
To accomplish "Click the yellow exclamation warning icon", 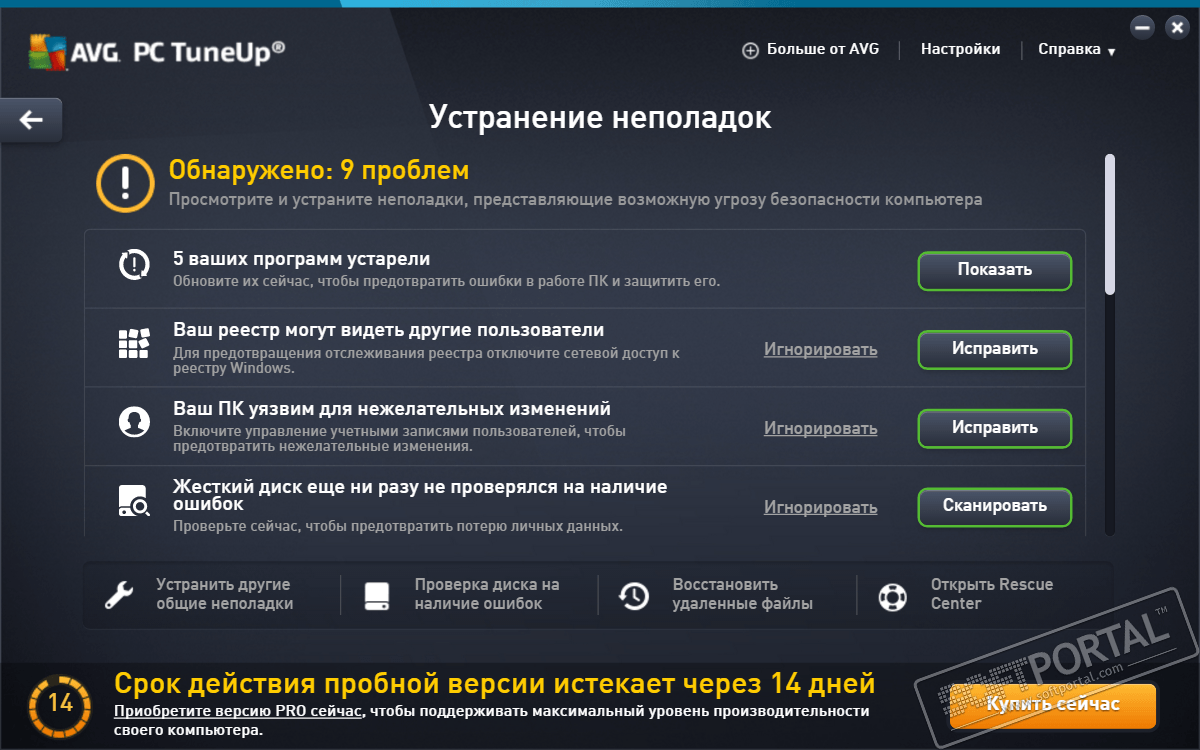I will pyautogui.click(x=124, y=184).
